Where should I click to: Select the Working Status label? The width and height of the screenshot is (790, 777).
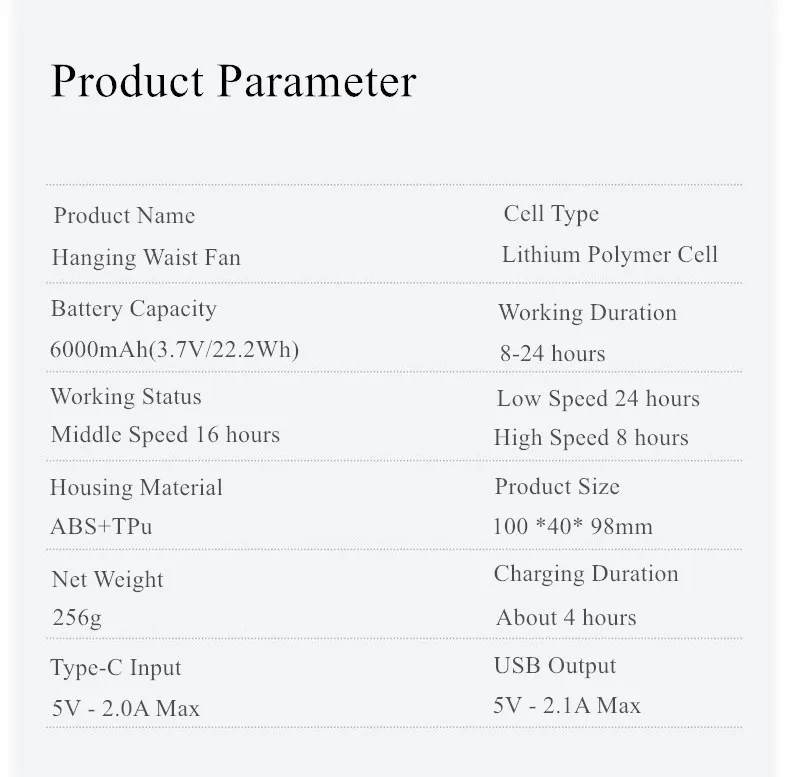126,397
